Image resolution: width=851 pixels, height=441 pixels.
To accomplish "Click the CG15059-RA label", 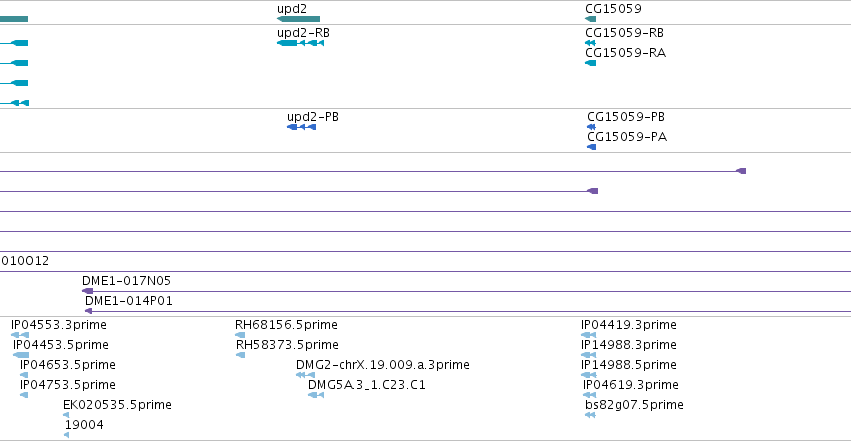I will [626, 53].
